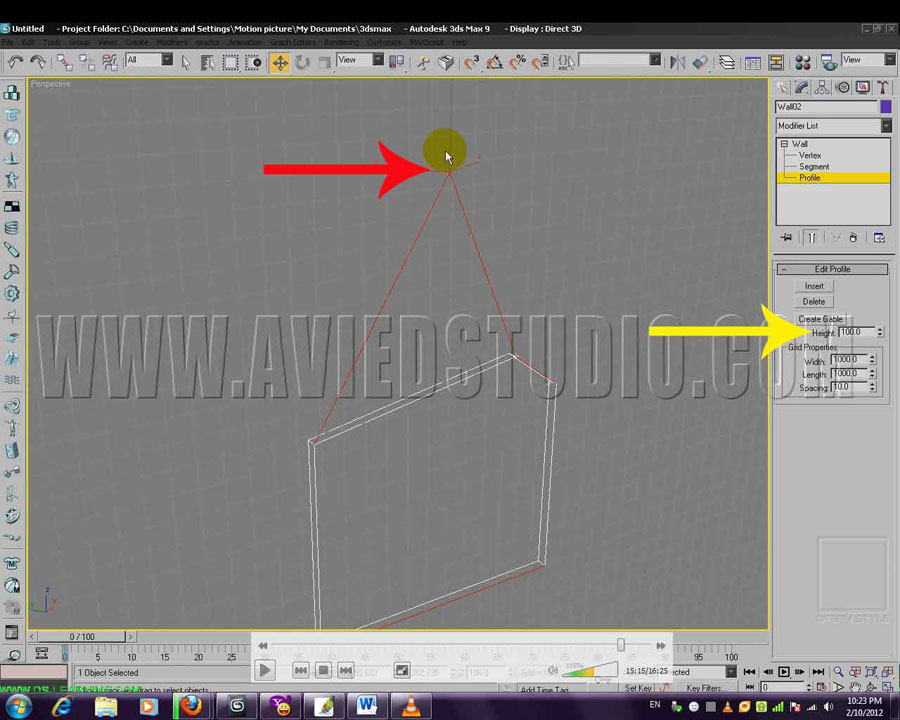This screenshot has height=720, width=900.
Task: Open the Layer Manager
Action: click(x=727, y=62)
